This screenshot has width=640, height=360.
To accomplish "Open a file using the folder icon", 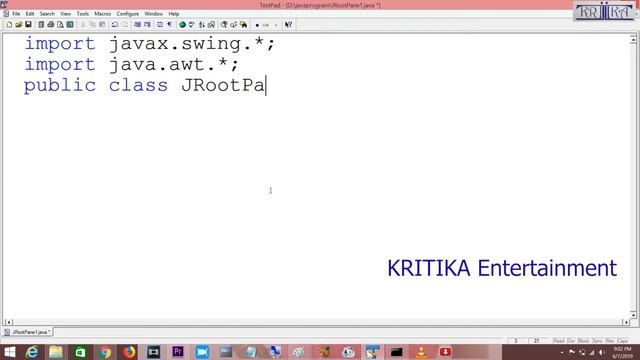I will tap(18, 25).
